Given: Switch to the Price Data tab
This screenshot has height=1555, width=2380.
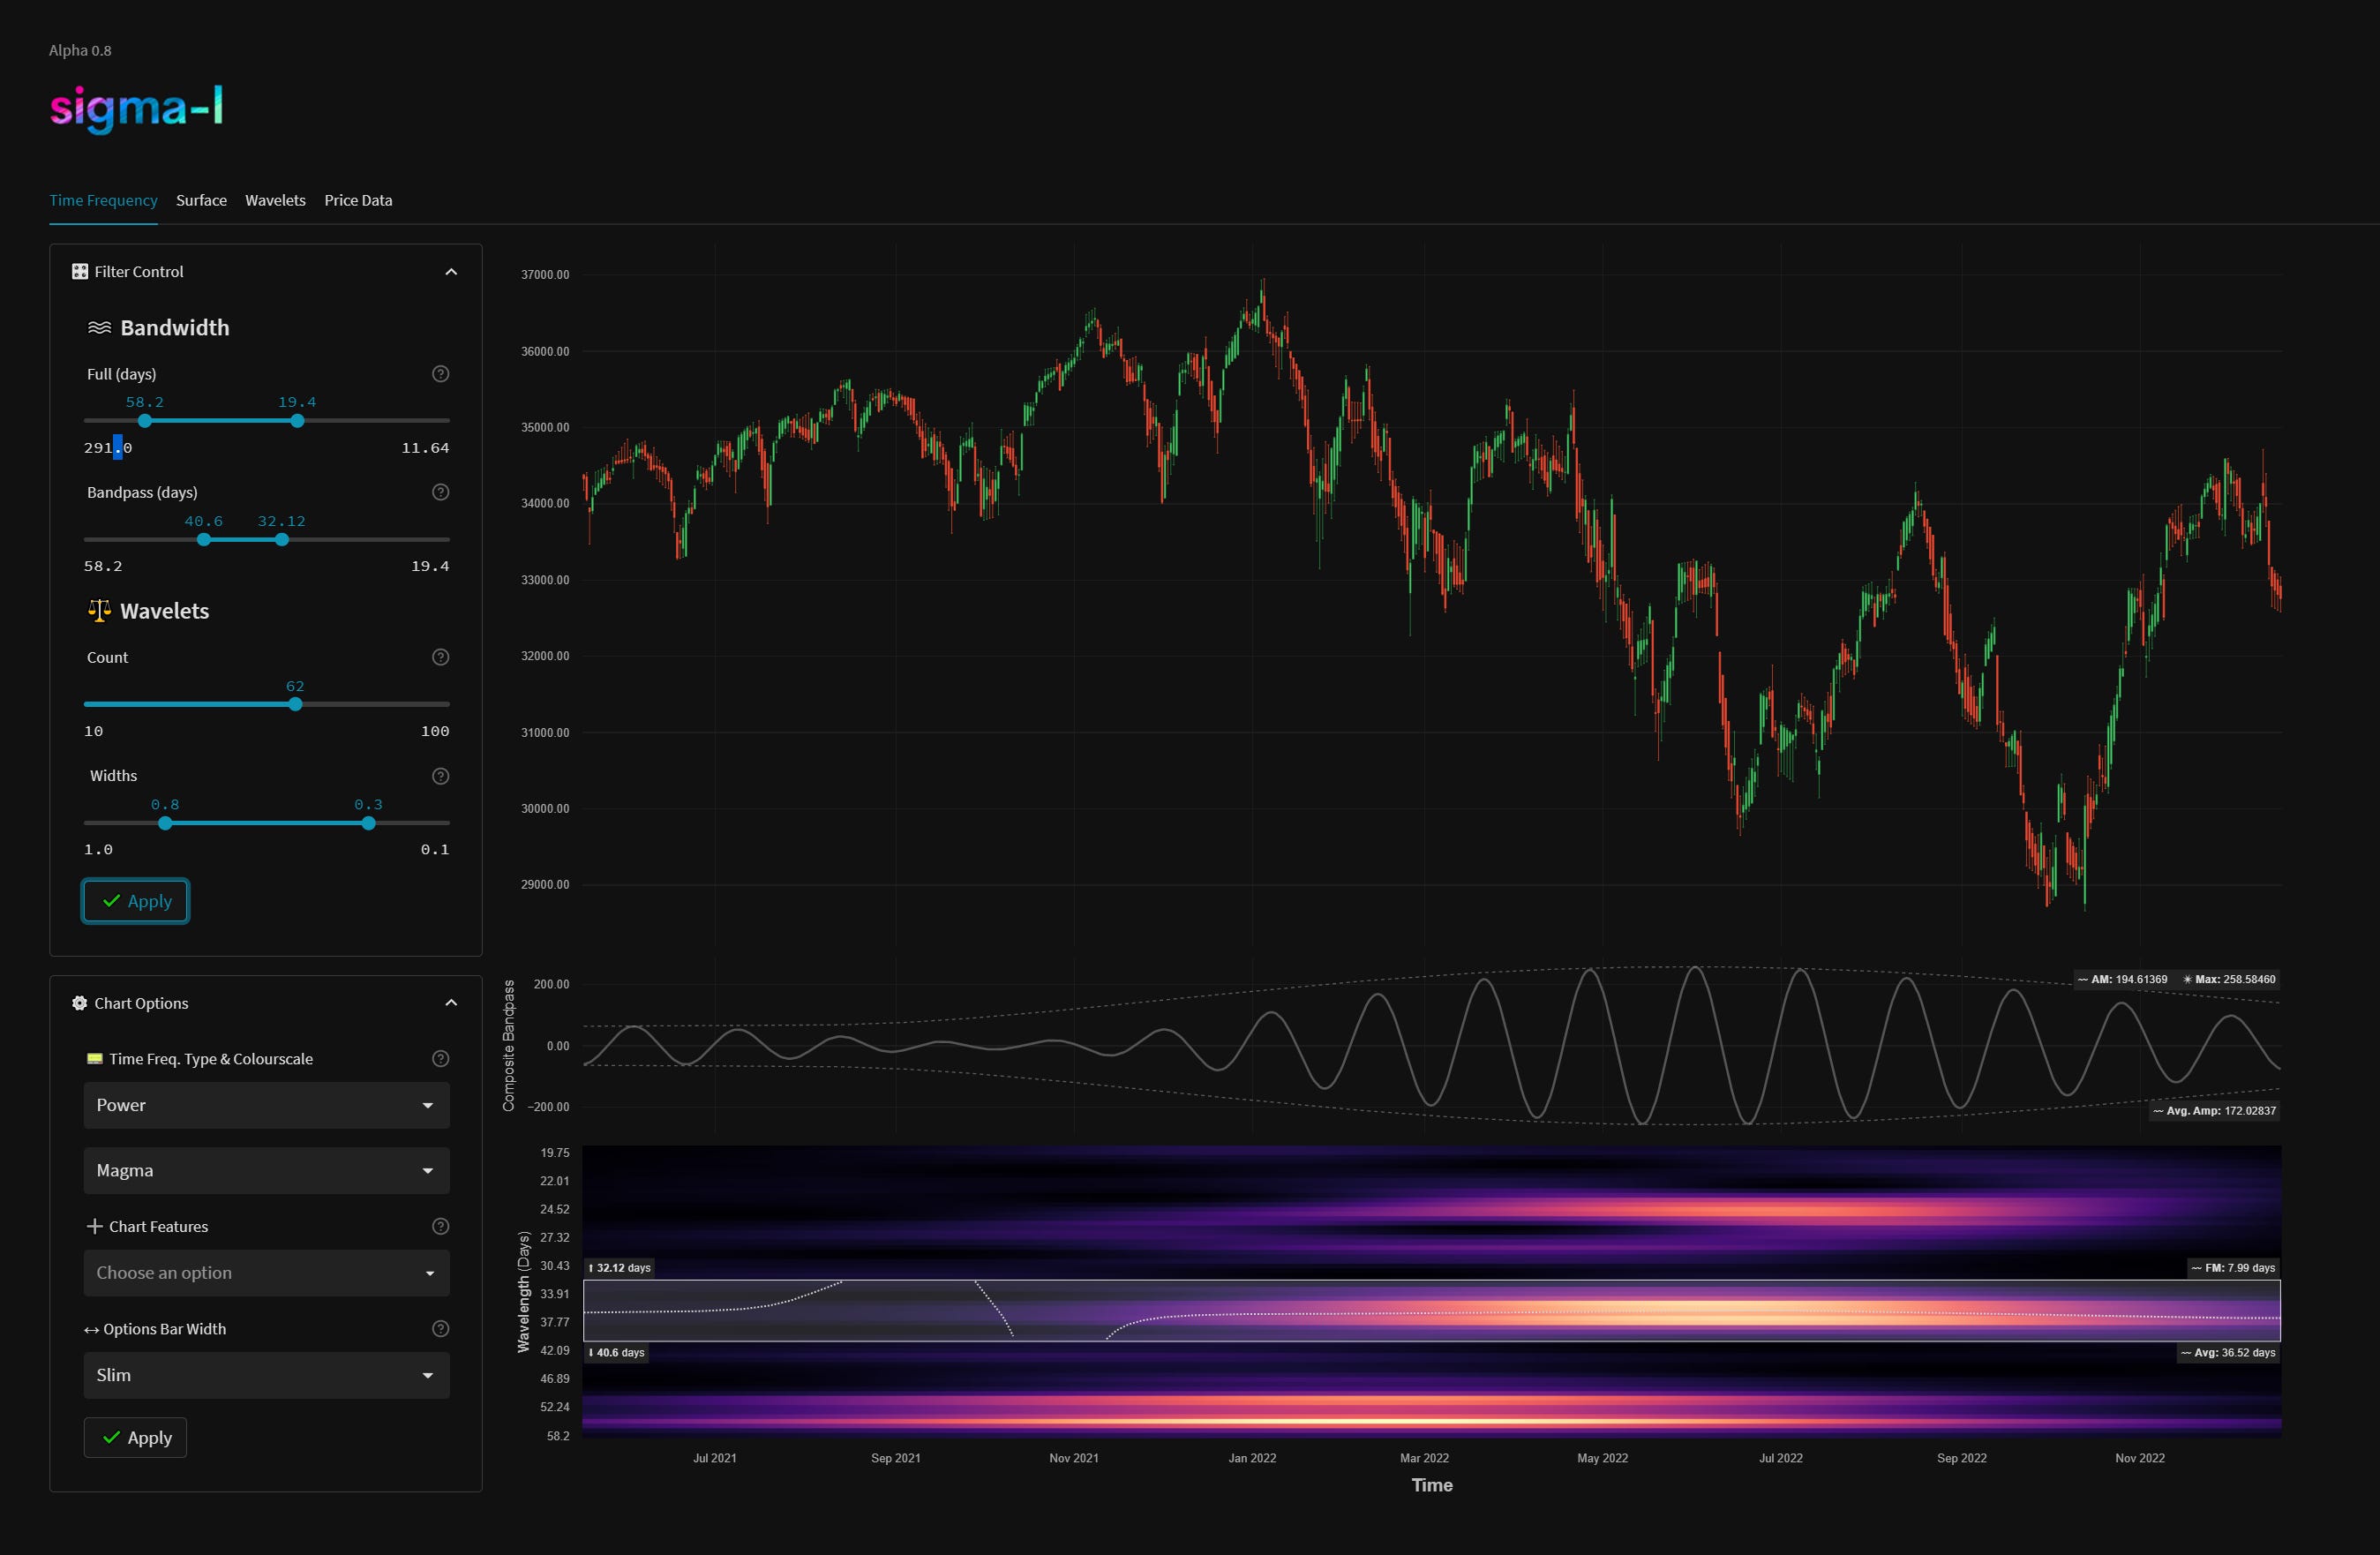Looking at the screenshot, I should click(x=358, y=200).
